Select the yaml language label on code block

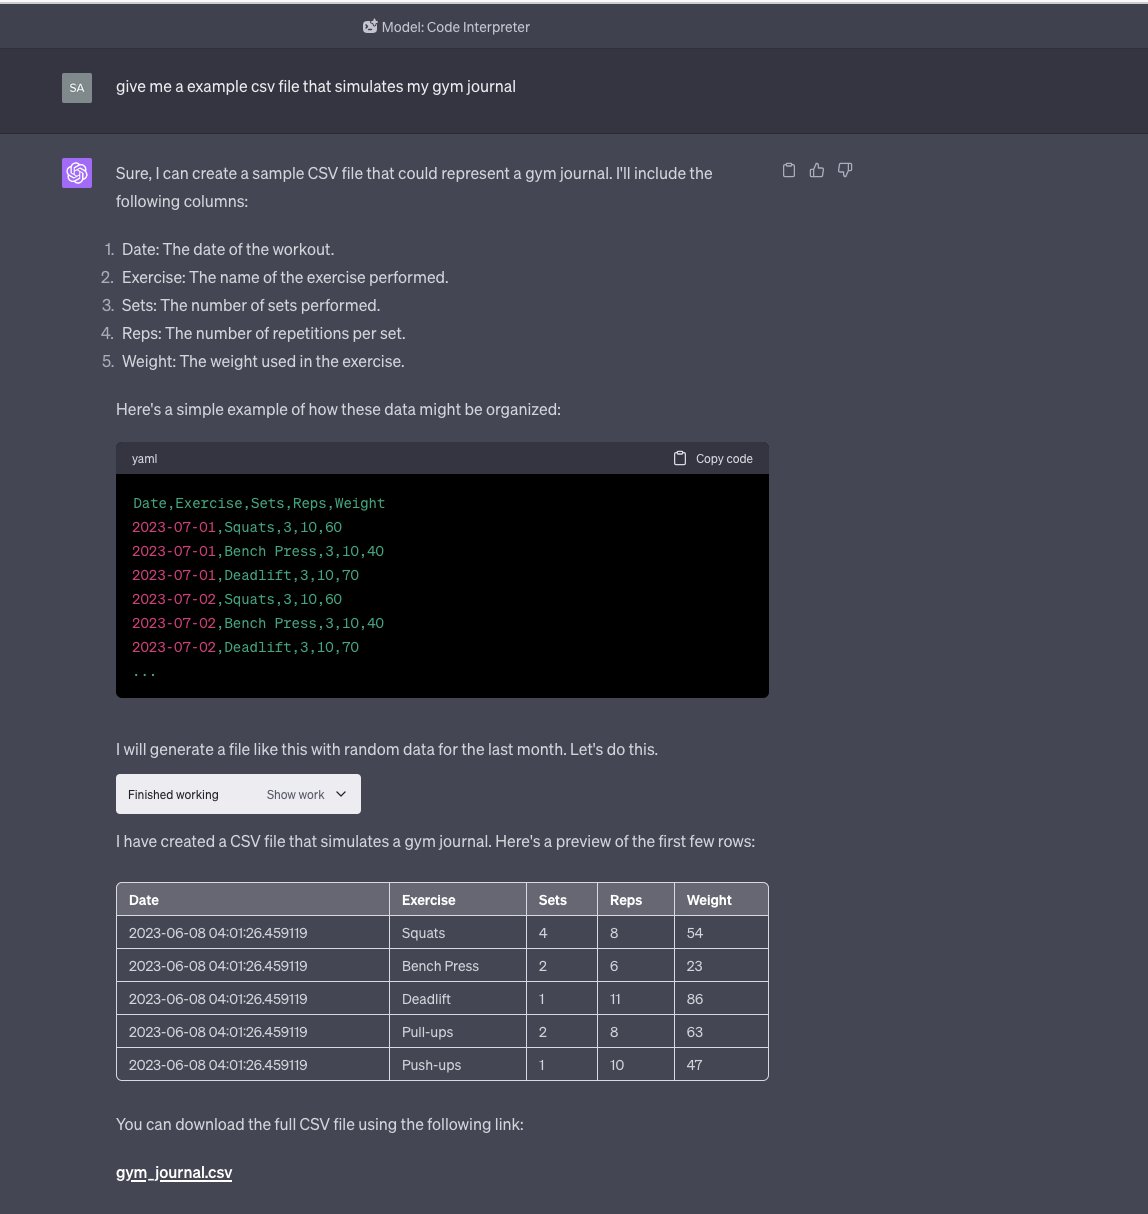pos(144,458)
